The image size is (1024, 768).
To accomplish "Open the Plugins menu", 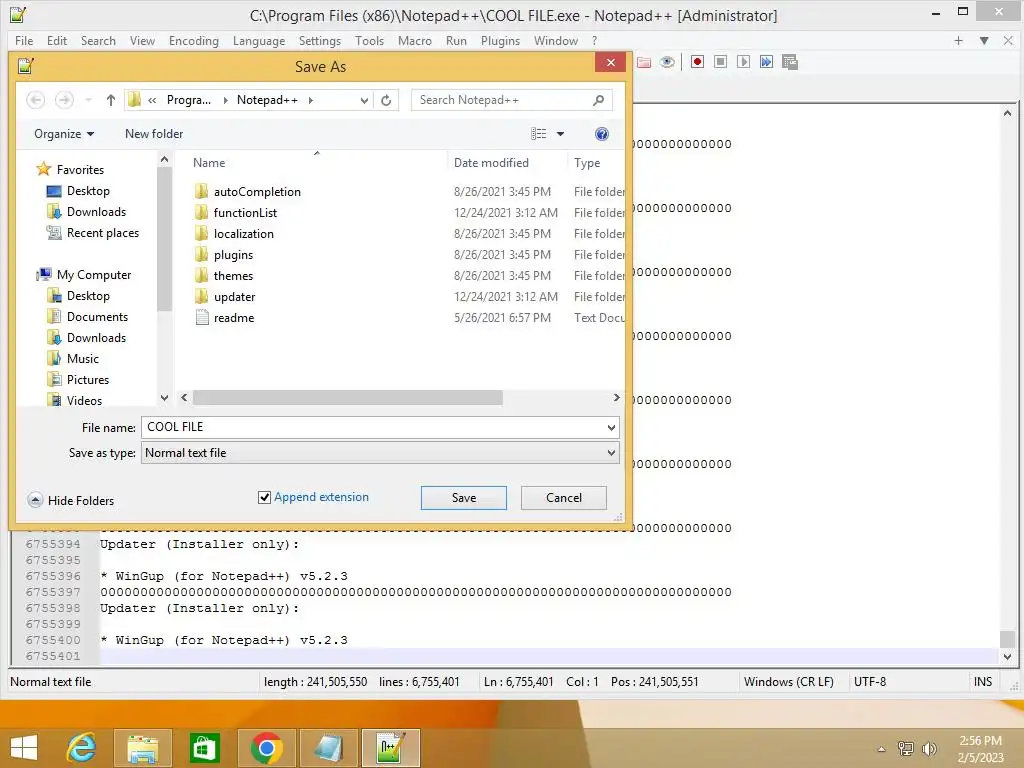I will tap(500, 40).
